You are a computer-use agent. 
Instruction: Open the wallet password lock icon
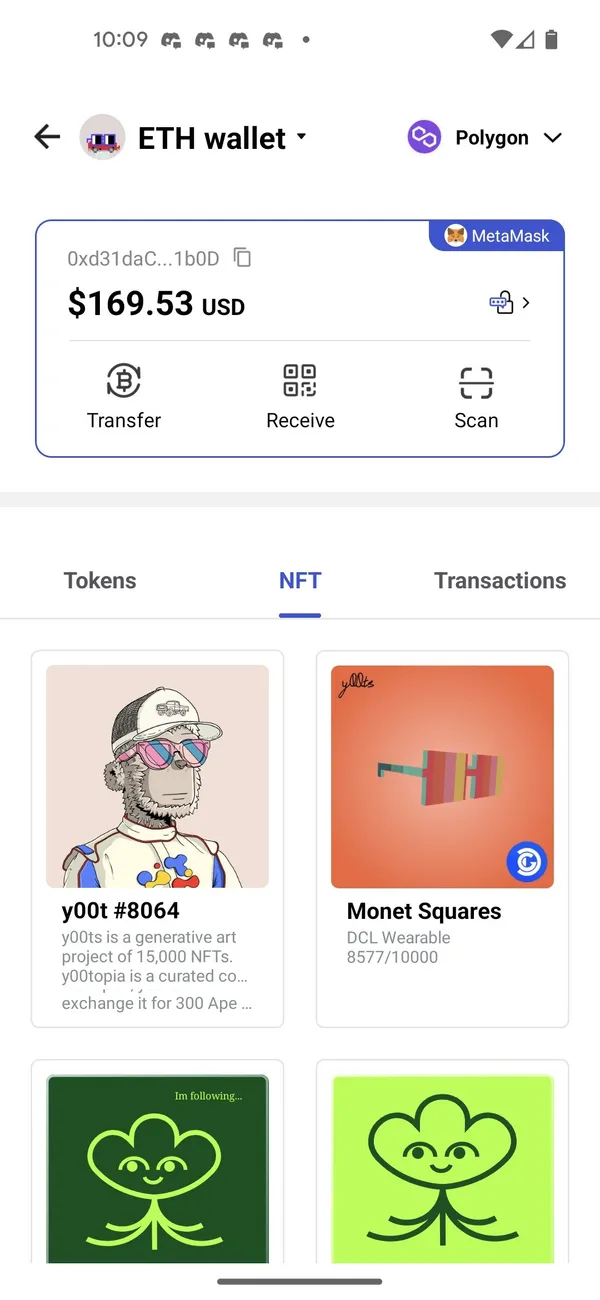tap(501, 303)
